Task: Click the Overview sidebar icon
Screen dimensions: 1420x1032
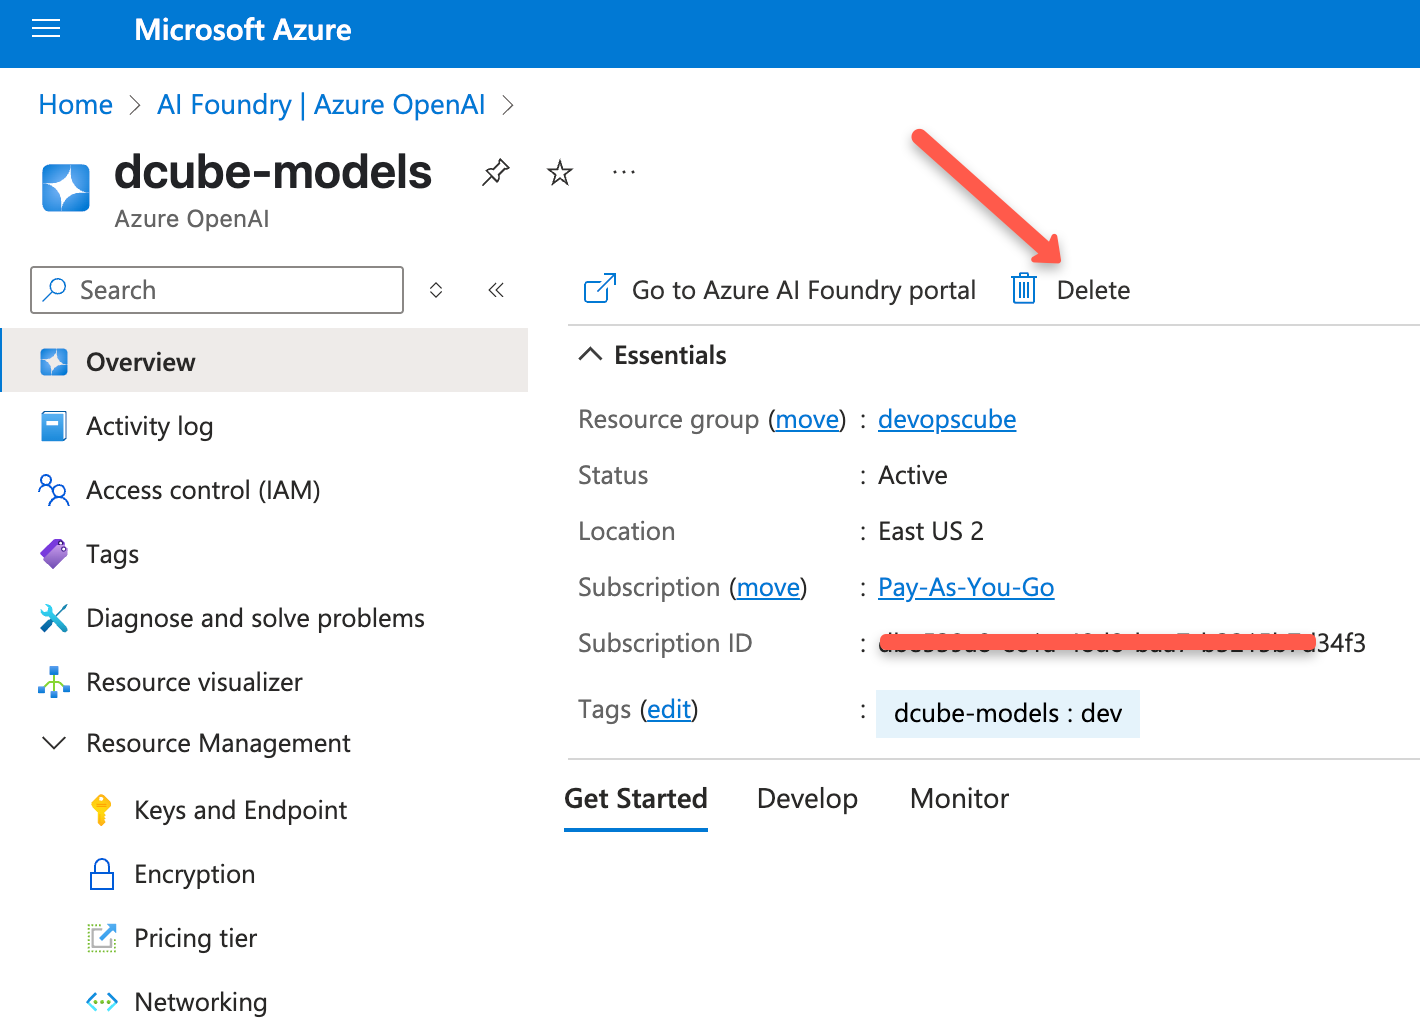Action: click(x=54, y=362)
